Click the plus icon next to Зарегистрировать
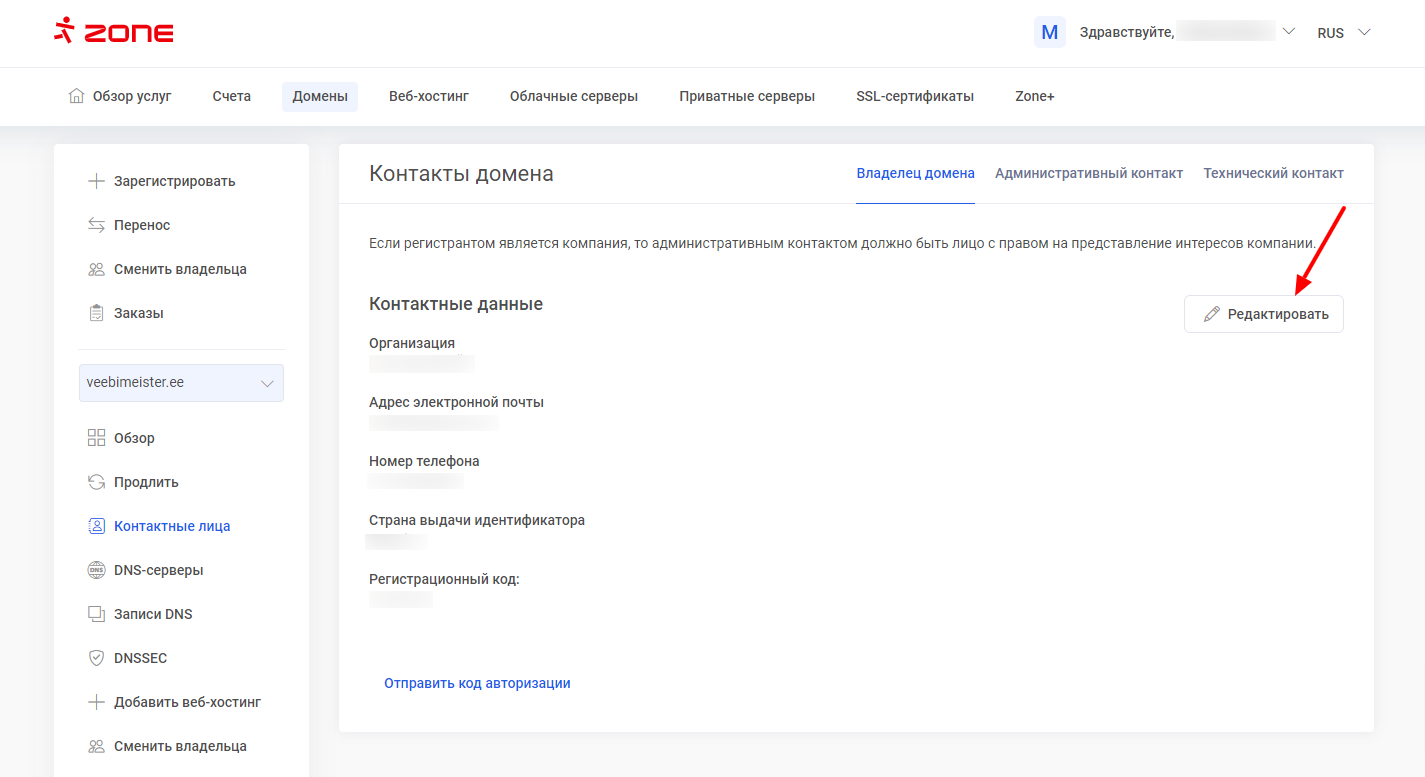 96,181
